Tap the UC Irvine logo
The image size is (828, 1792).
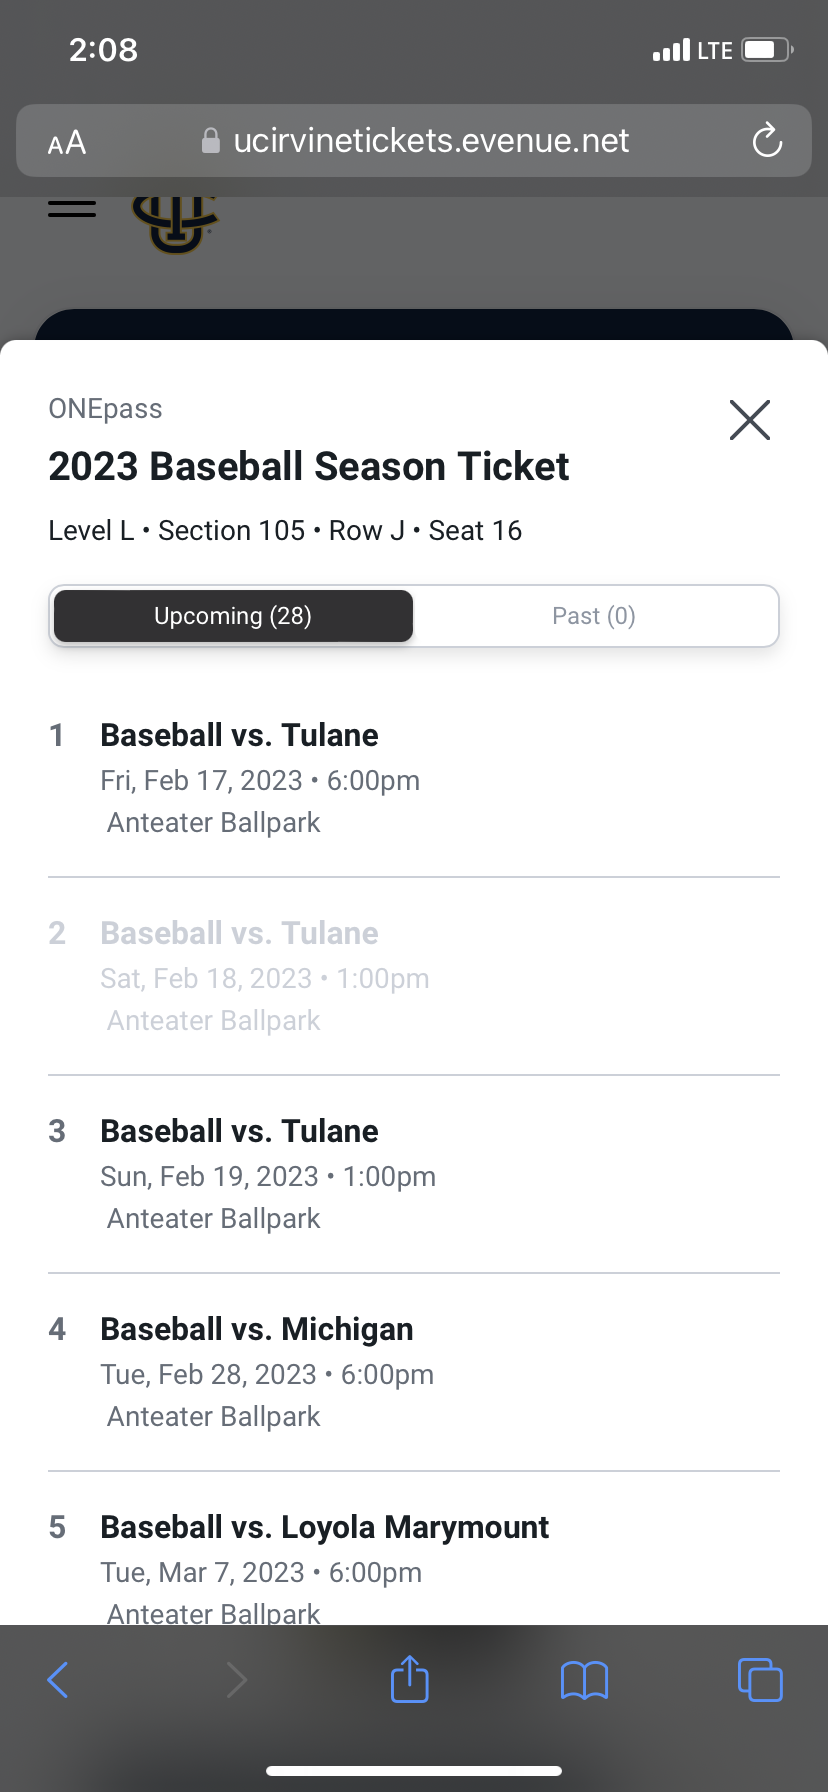176,224
